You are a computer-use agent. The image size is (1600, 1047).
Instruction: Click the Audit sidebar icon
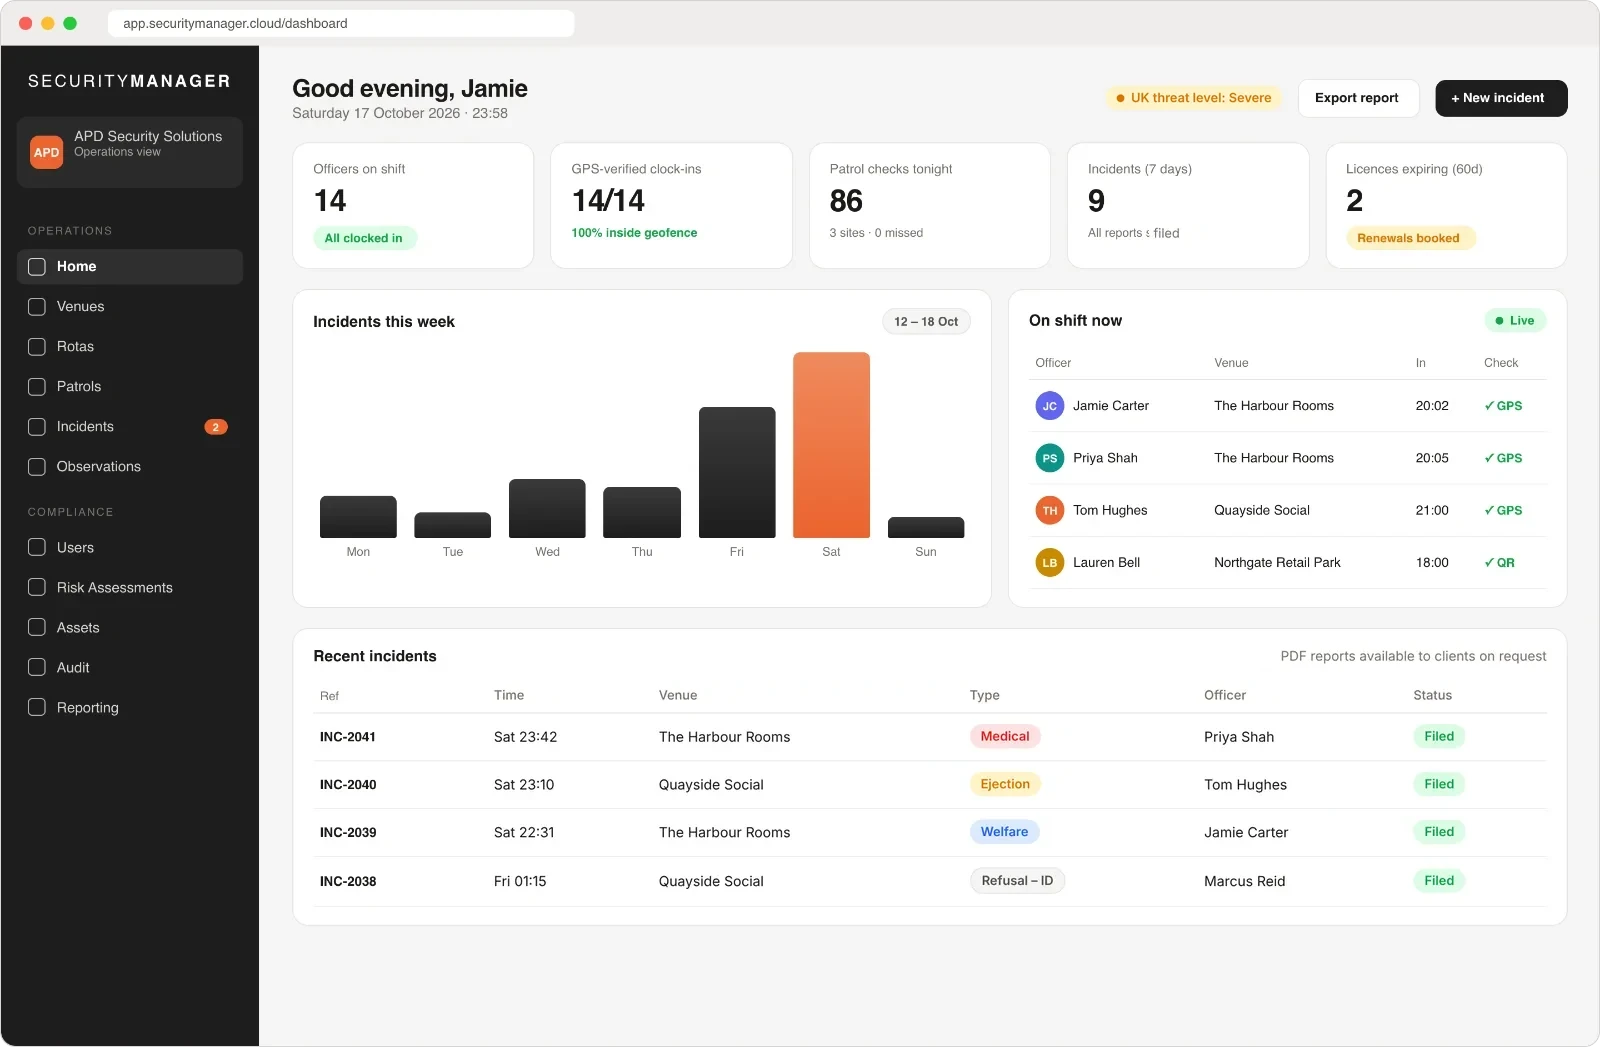37,668
